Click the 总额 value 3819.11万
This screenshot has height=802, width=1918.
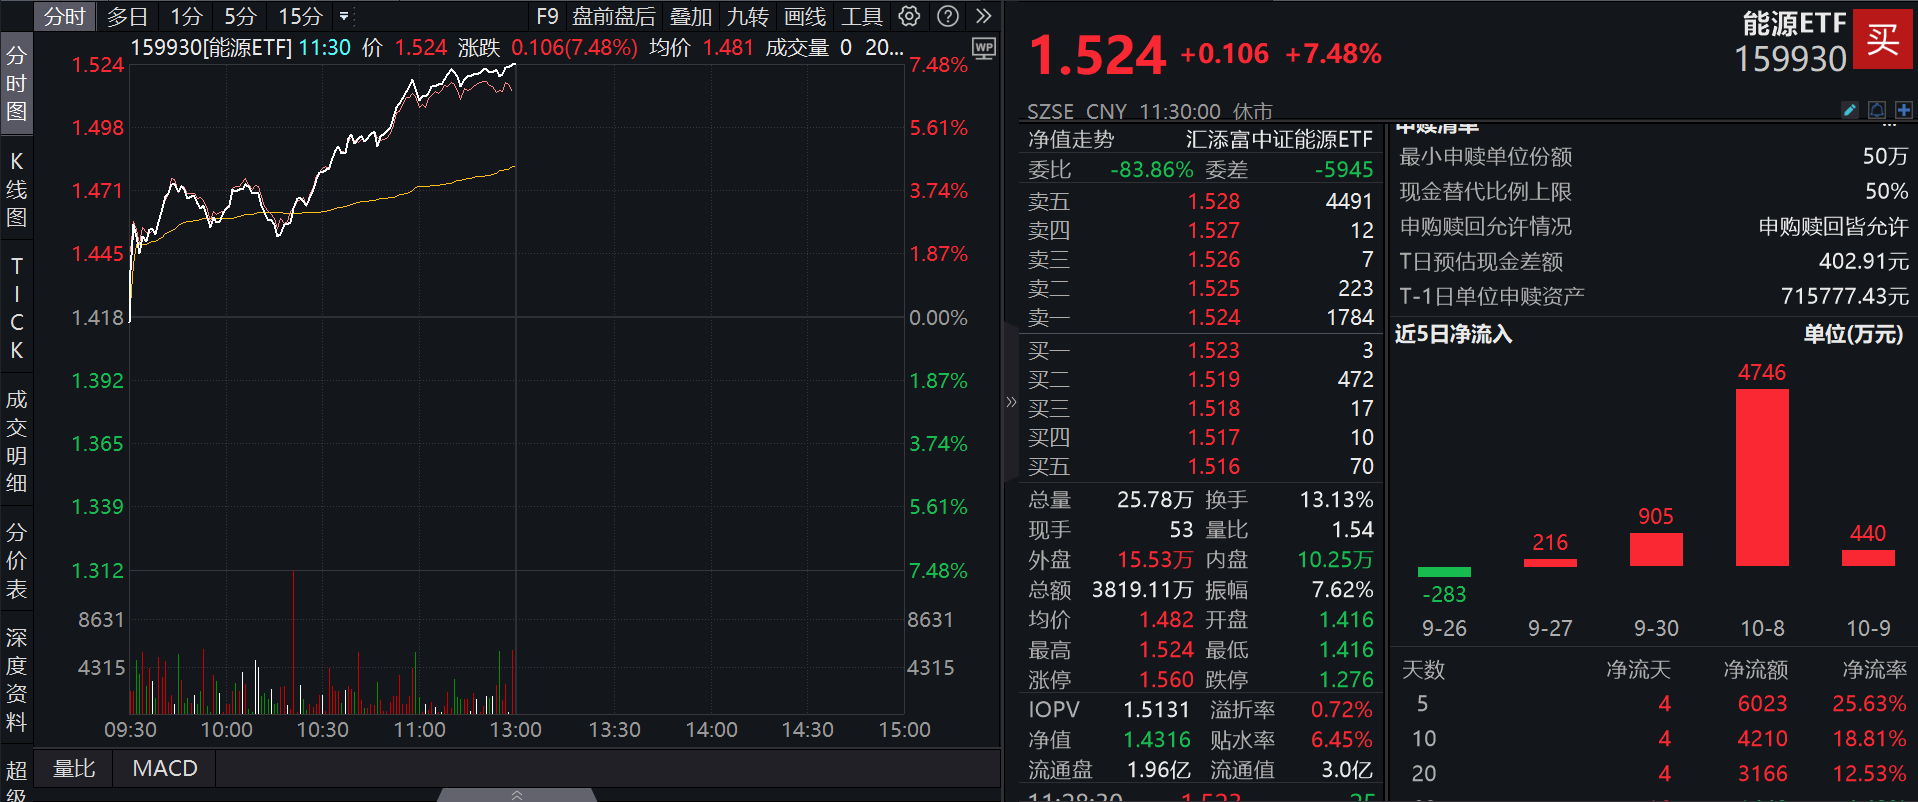(x=1141, y=589)
